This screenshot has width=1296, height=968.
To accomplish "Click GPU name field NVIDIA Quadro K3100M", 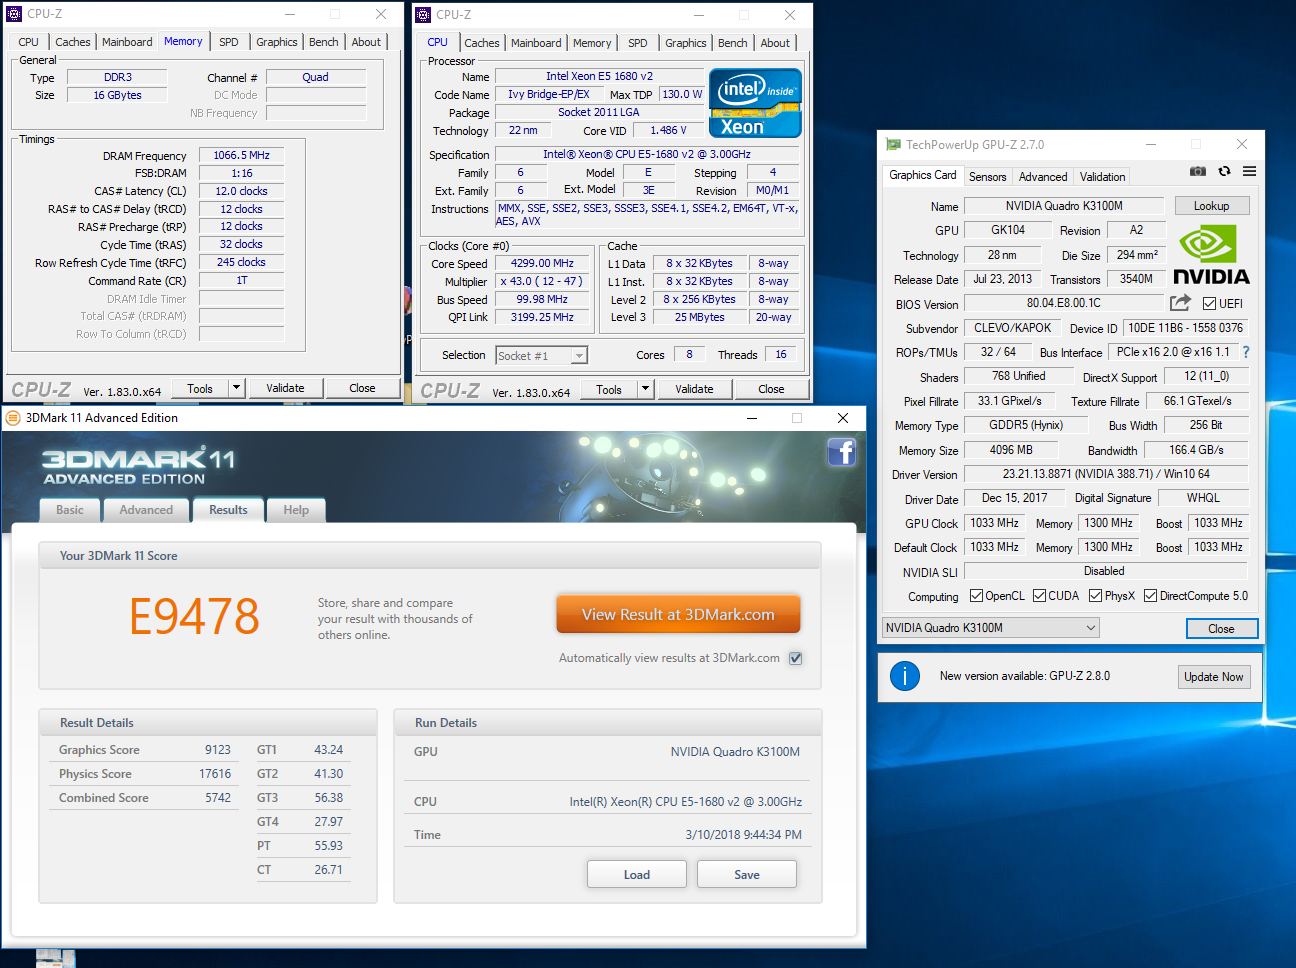I will tap(1064, 206).
